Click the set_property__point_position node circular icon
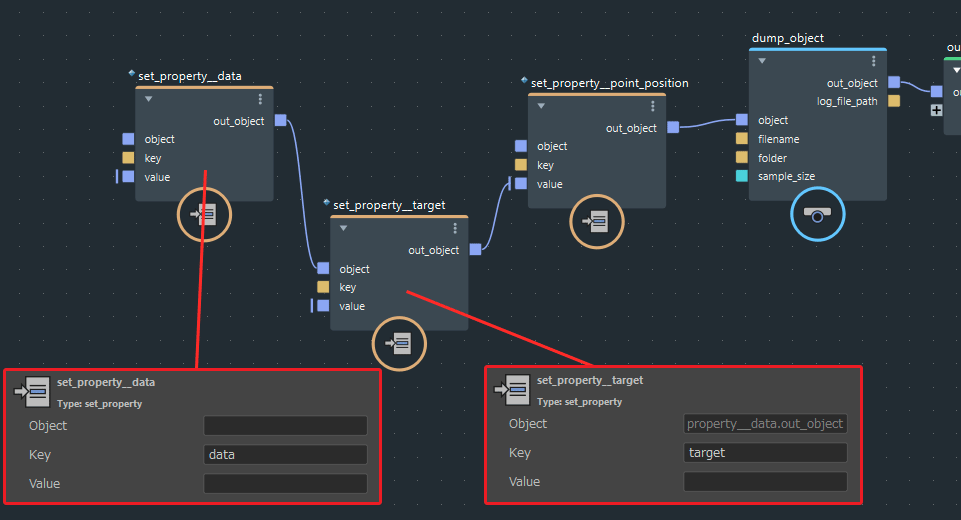The width and height of the screenshot is (961, 520). 596,221
